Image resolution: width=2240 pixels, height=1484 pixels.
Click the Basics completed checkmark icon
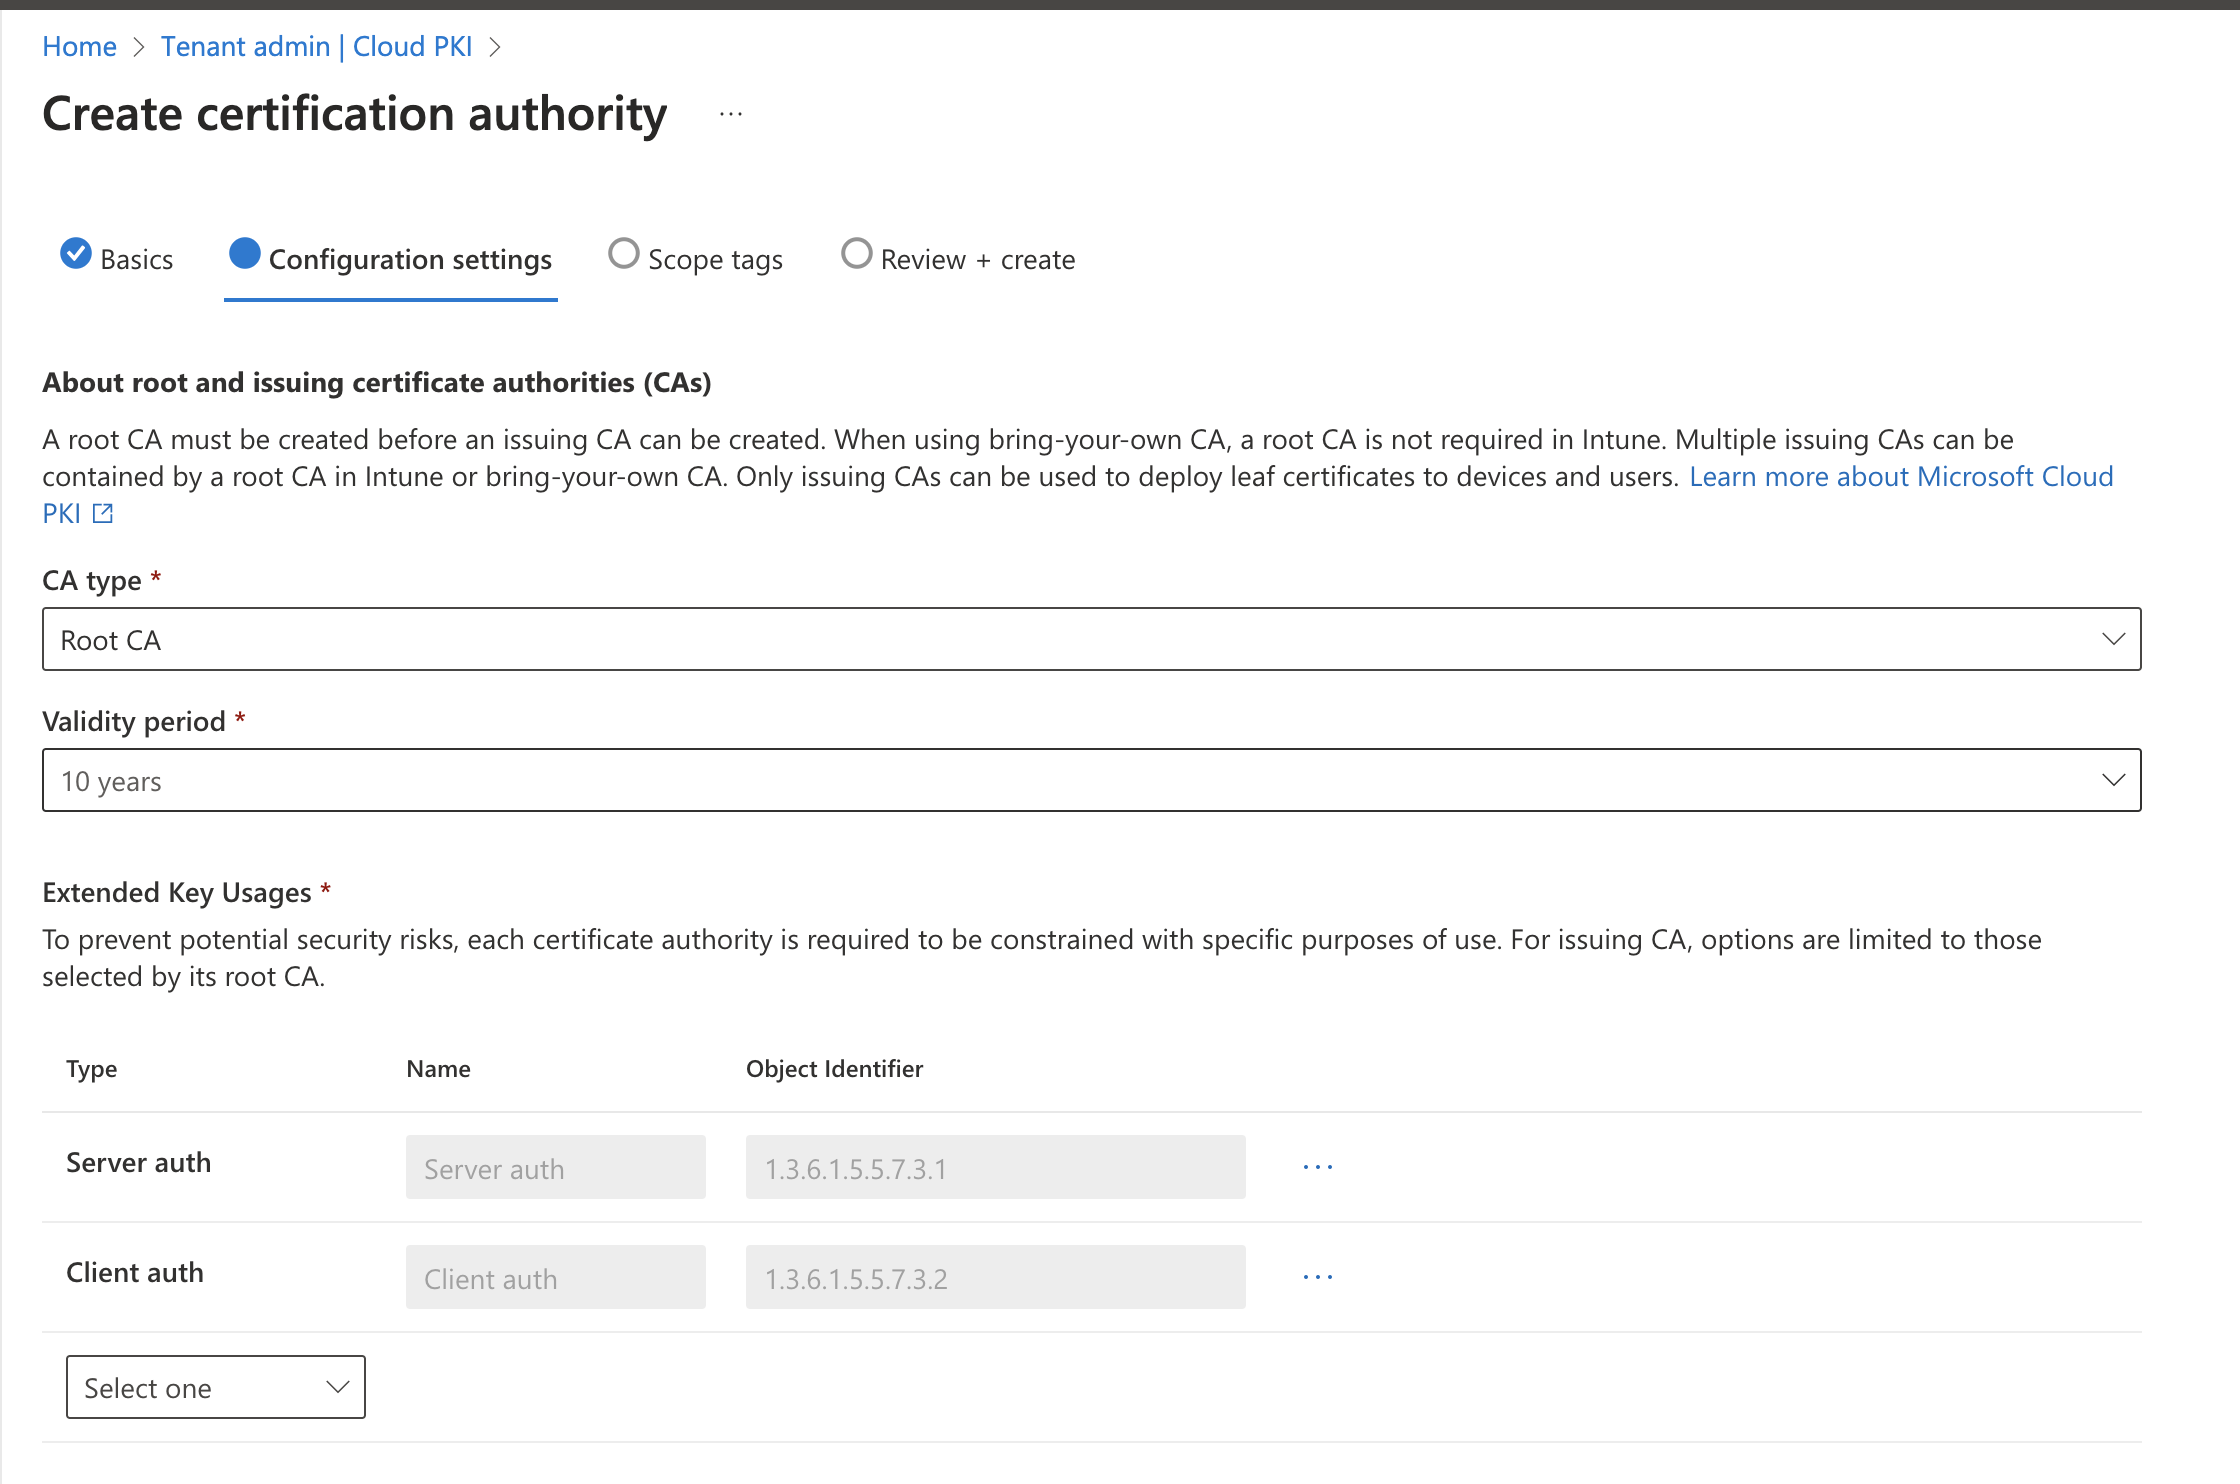pyautogui.click(x=76, y=254)
